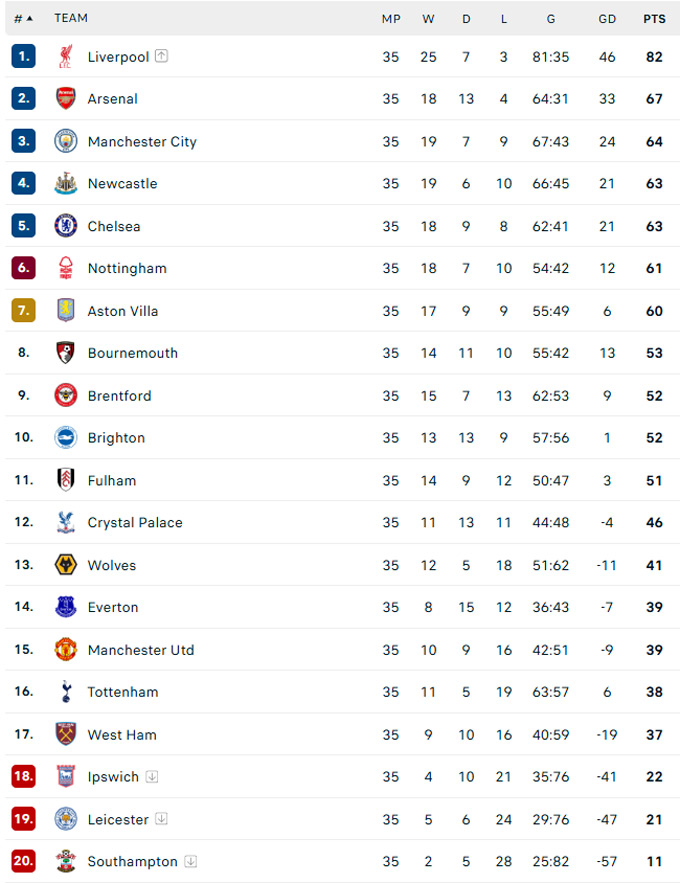Click the gold position 7 badge

coord(24,310)
